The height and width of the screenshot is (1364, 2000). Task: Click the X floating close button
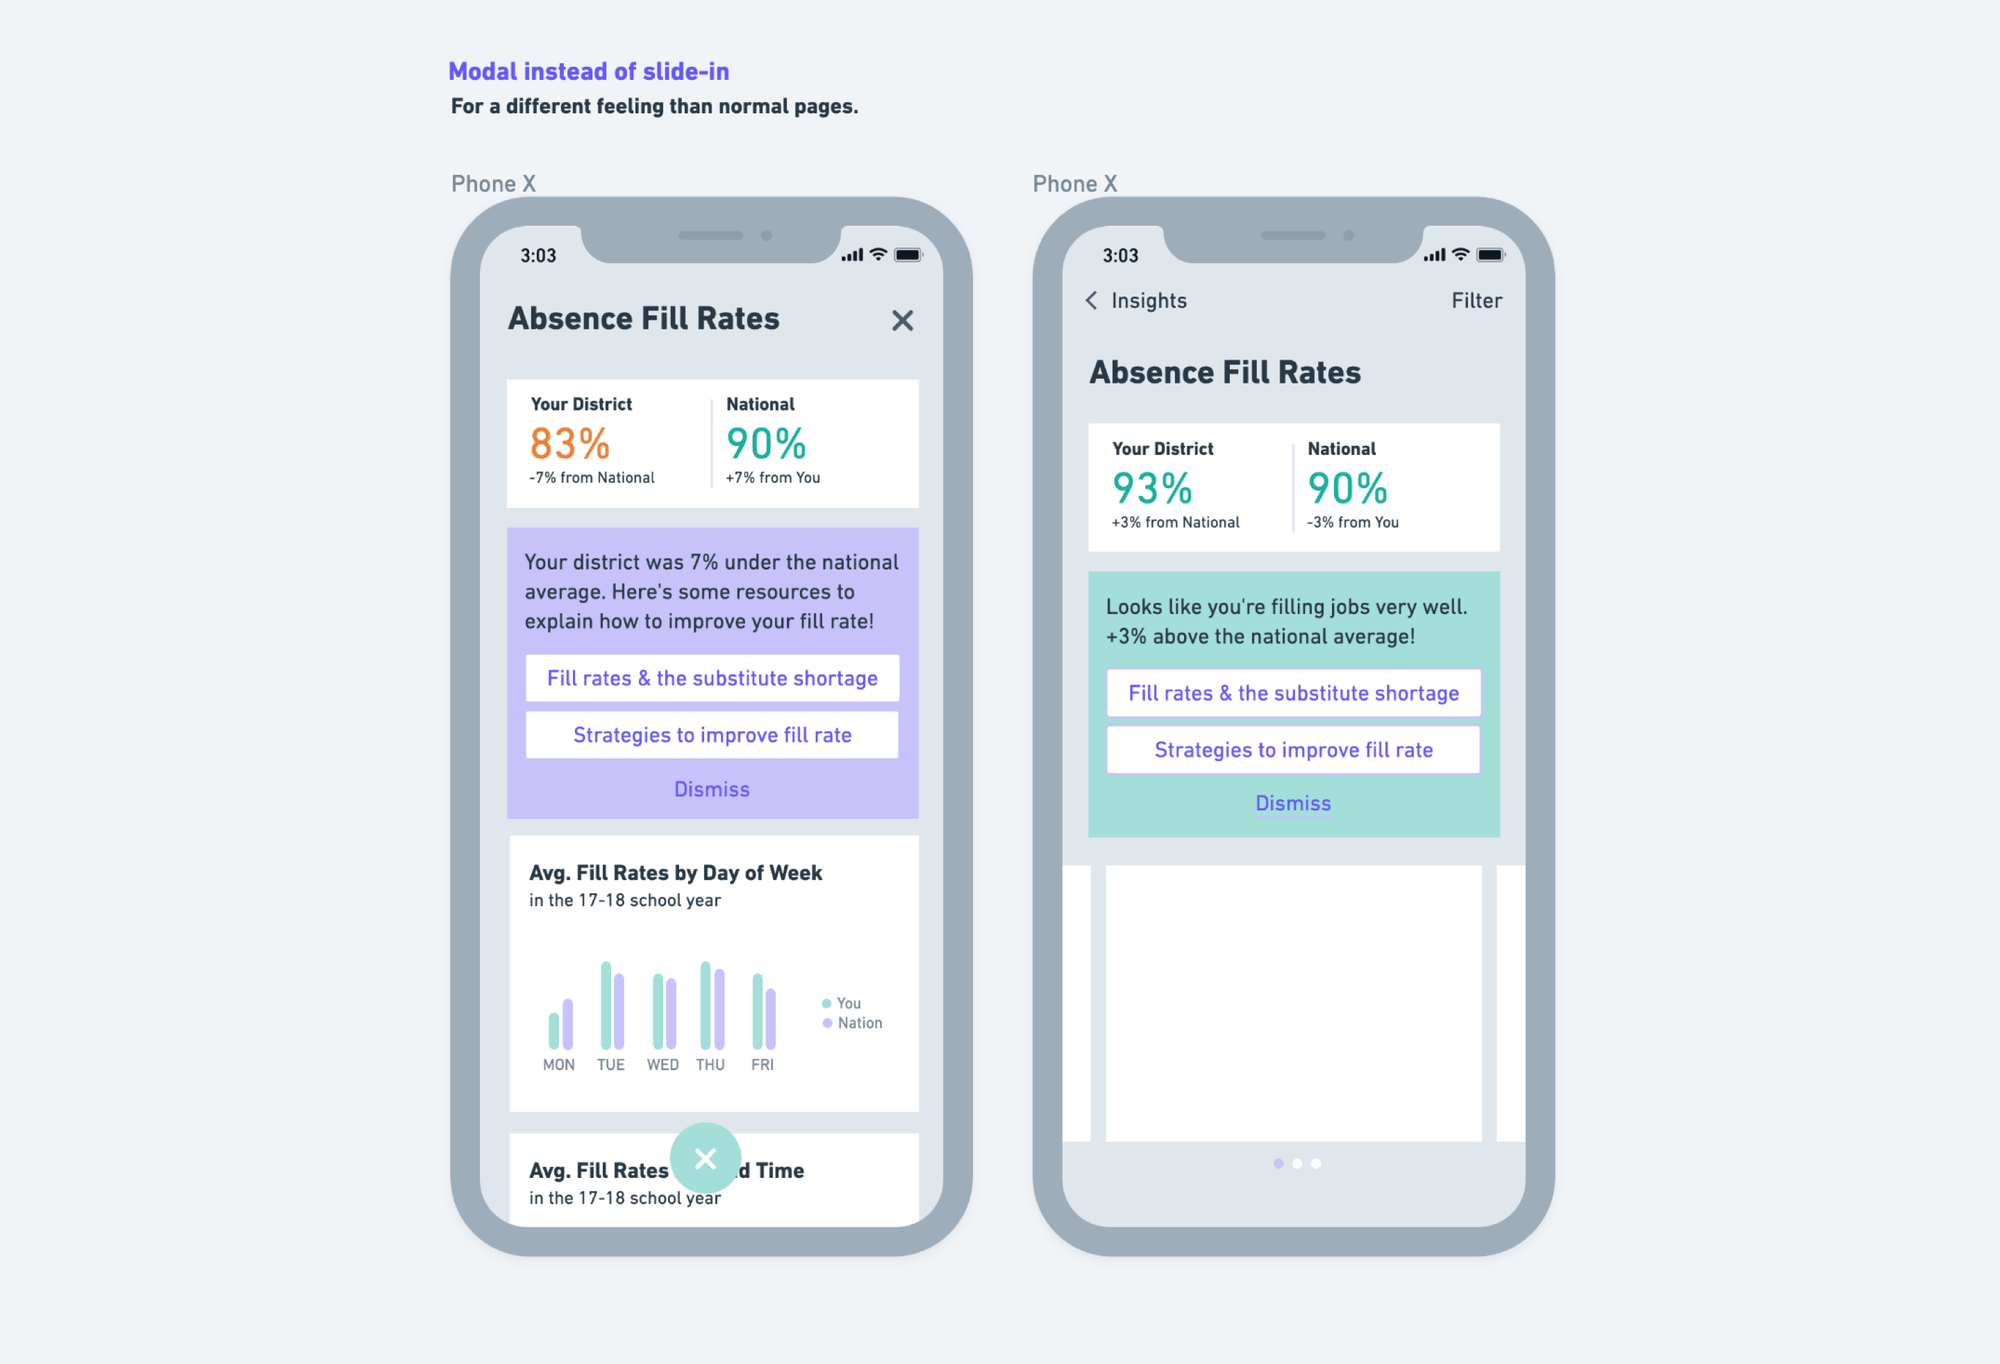704,1157
